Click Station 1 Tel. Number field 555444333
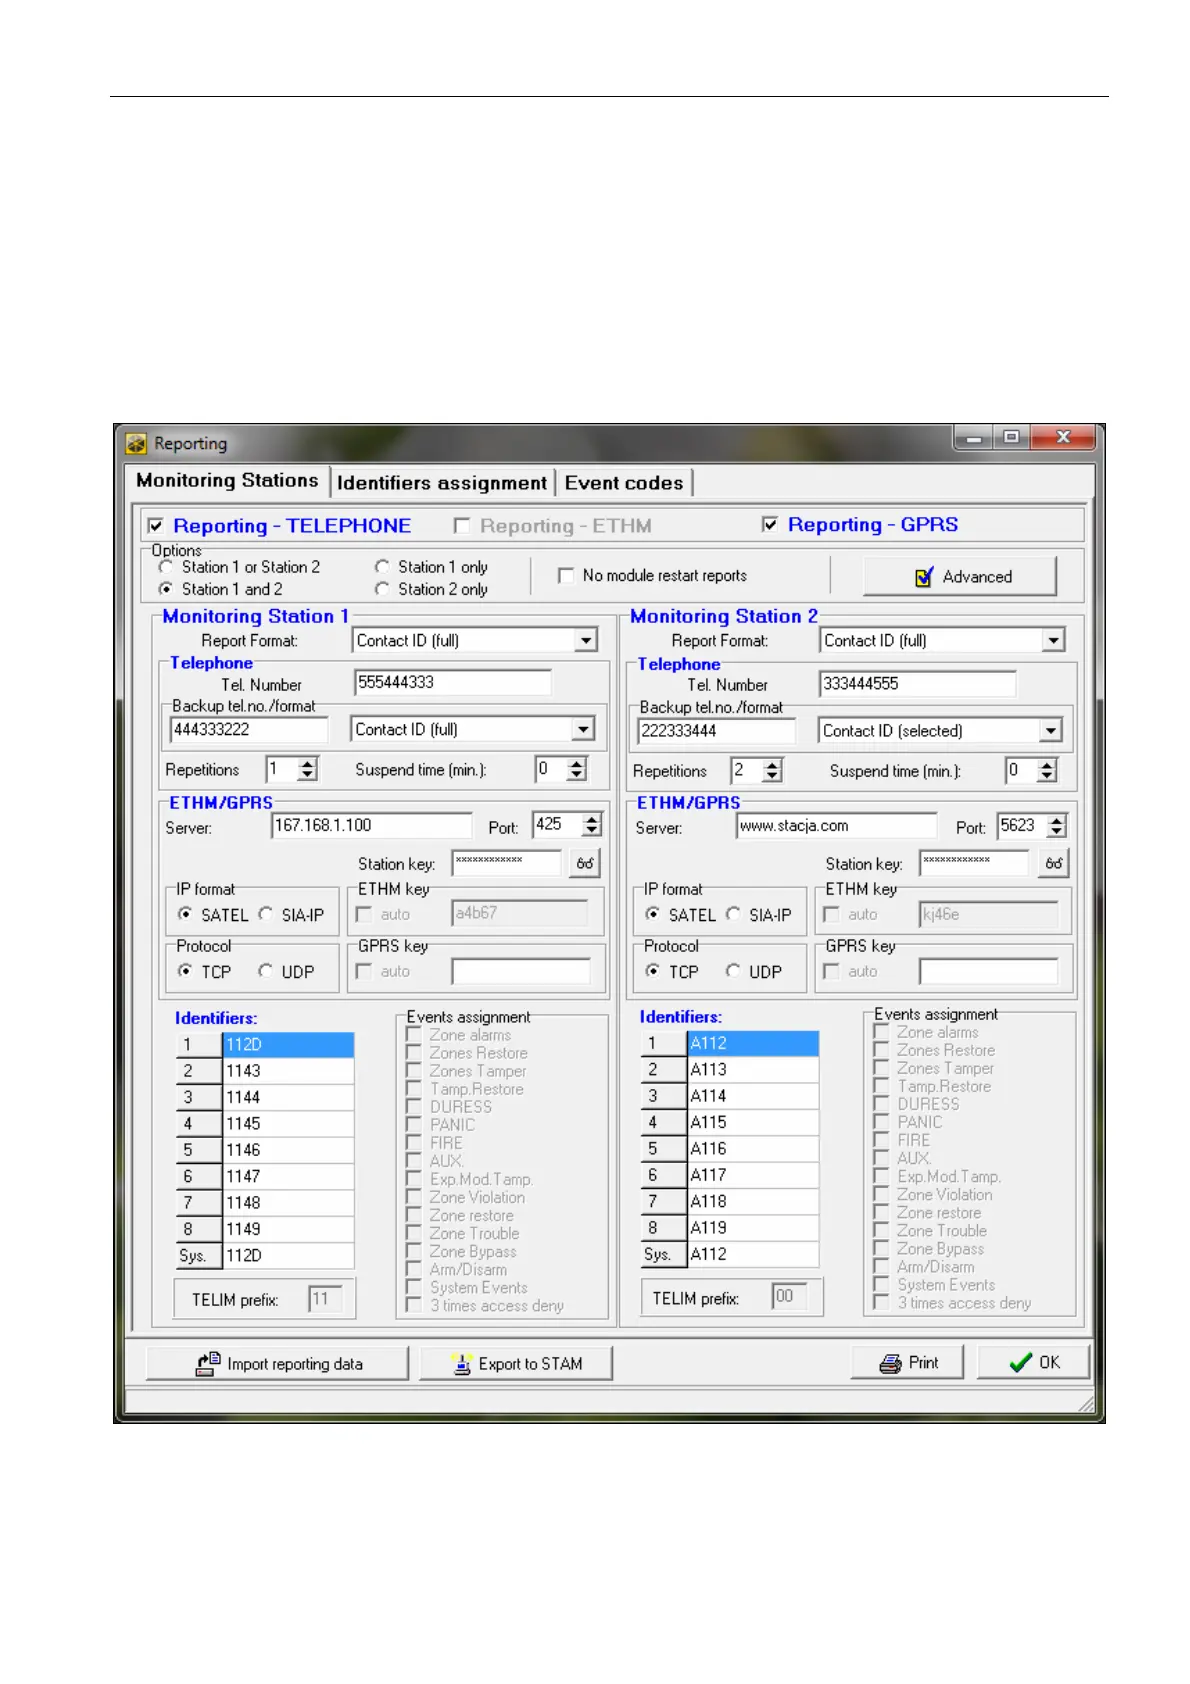 [453, 683]
